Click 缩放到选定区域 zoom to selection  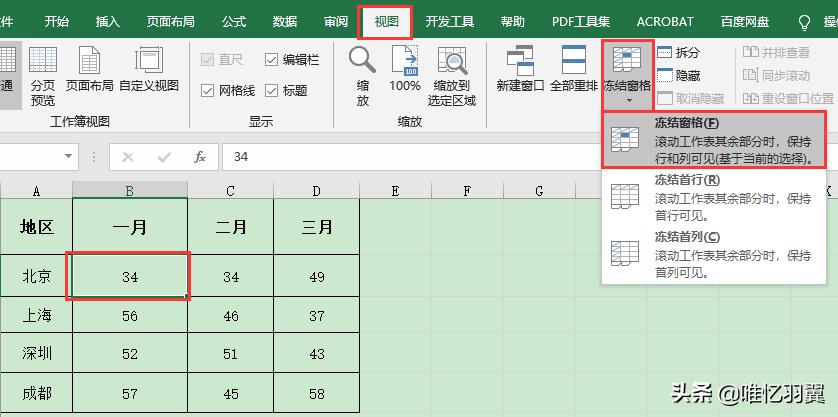click(452, 76)
